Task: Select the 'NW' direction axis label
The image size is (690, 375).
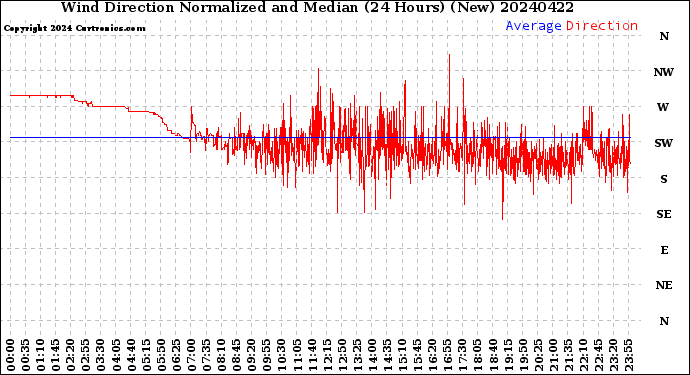Action: point(664,72)
